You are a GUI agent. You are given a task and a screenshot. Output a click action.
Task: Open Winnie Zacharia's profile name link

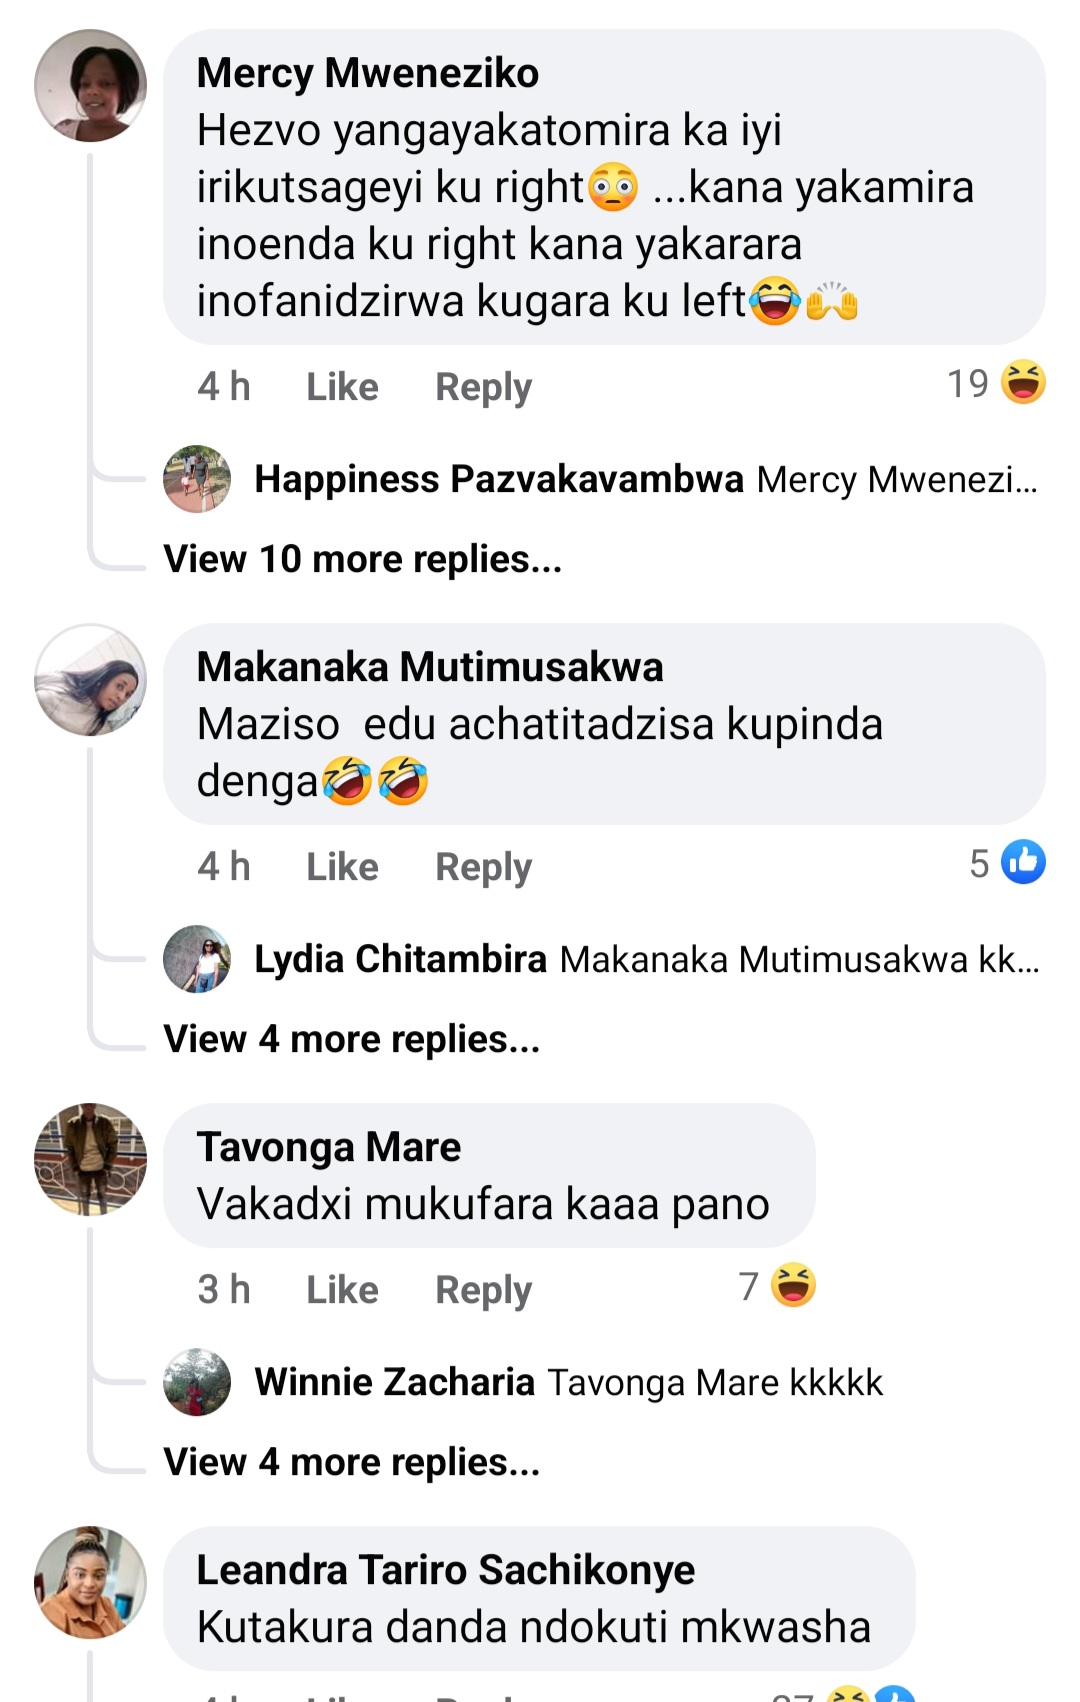[x=394, y=1382]
